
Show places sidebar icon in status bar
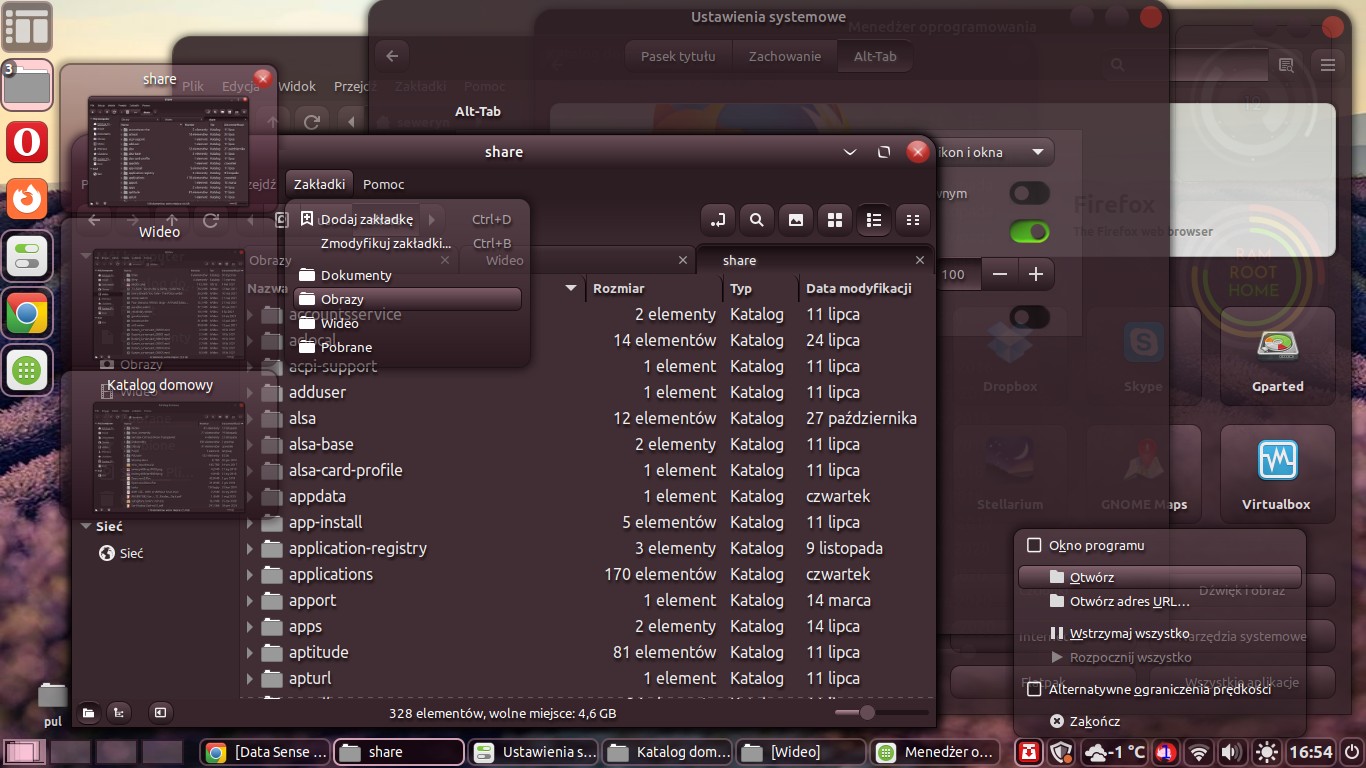click(x=89, y=713)
